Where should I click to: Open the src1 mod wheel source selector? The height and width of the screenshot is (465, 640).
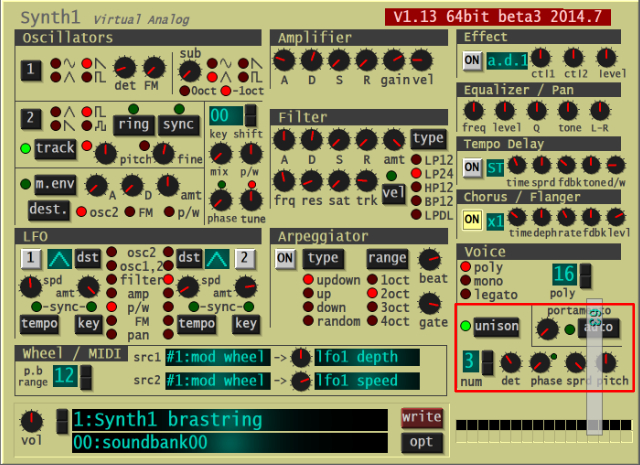tap(218, 357)
